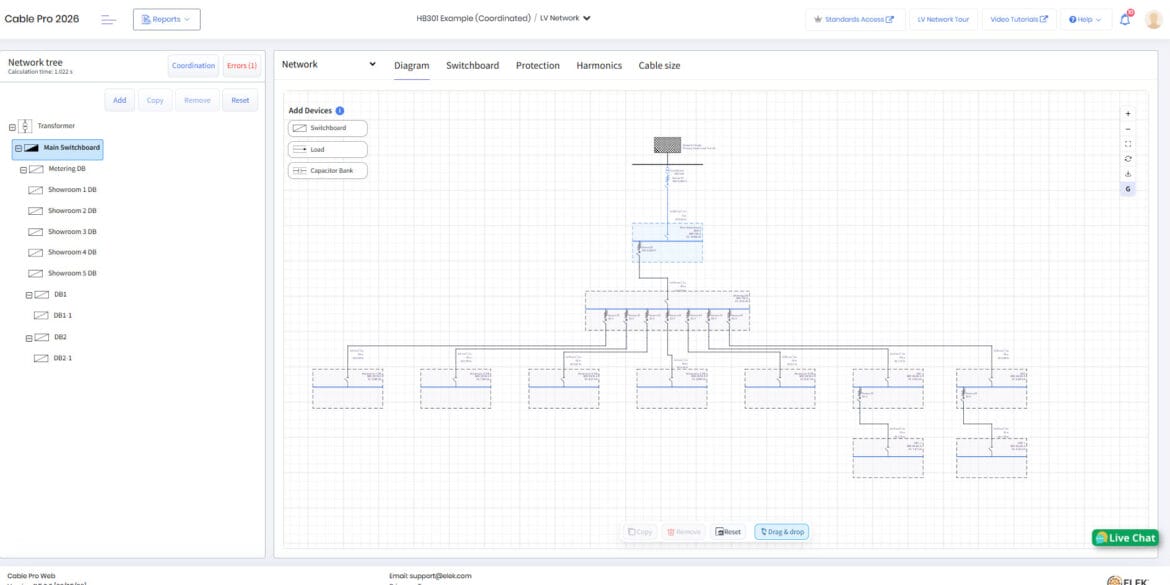This screenshot has width=1170, height=585.
Task: Click the support@elek.com email text
Action: tap(440, 576)
